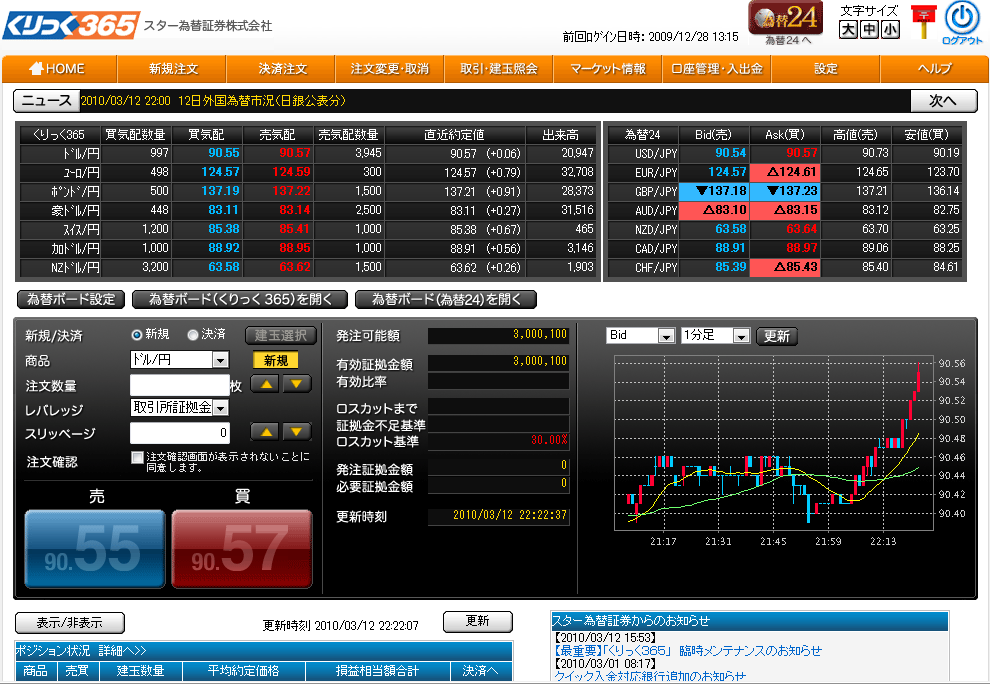Select the 新規 radio button
The image size is (990, 684).
coord(136,335)
